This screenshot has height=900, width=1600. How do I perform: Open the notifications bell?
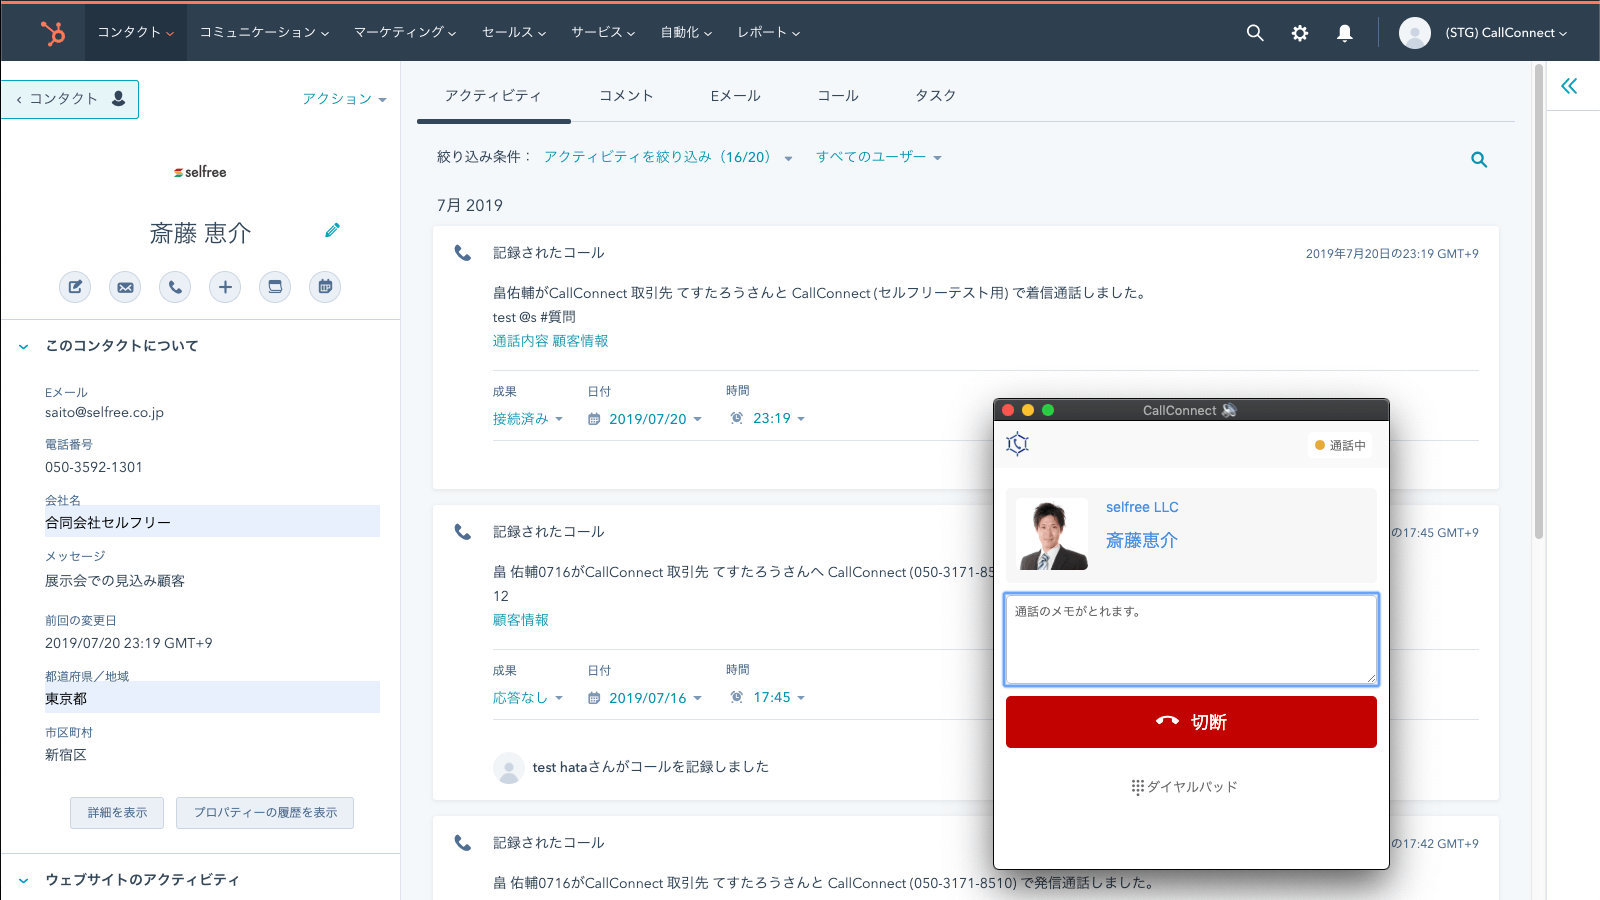(1345, 33)
